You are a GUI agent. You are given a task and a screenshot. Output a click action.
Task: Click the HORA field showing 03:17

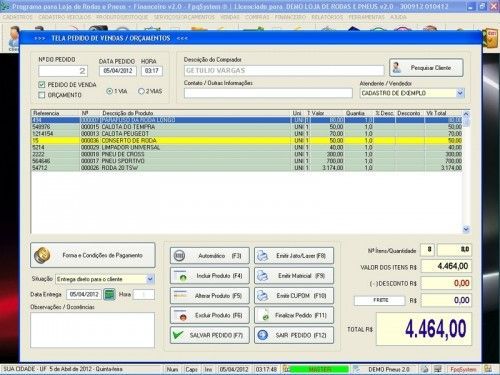(152, 71)
